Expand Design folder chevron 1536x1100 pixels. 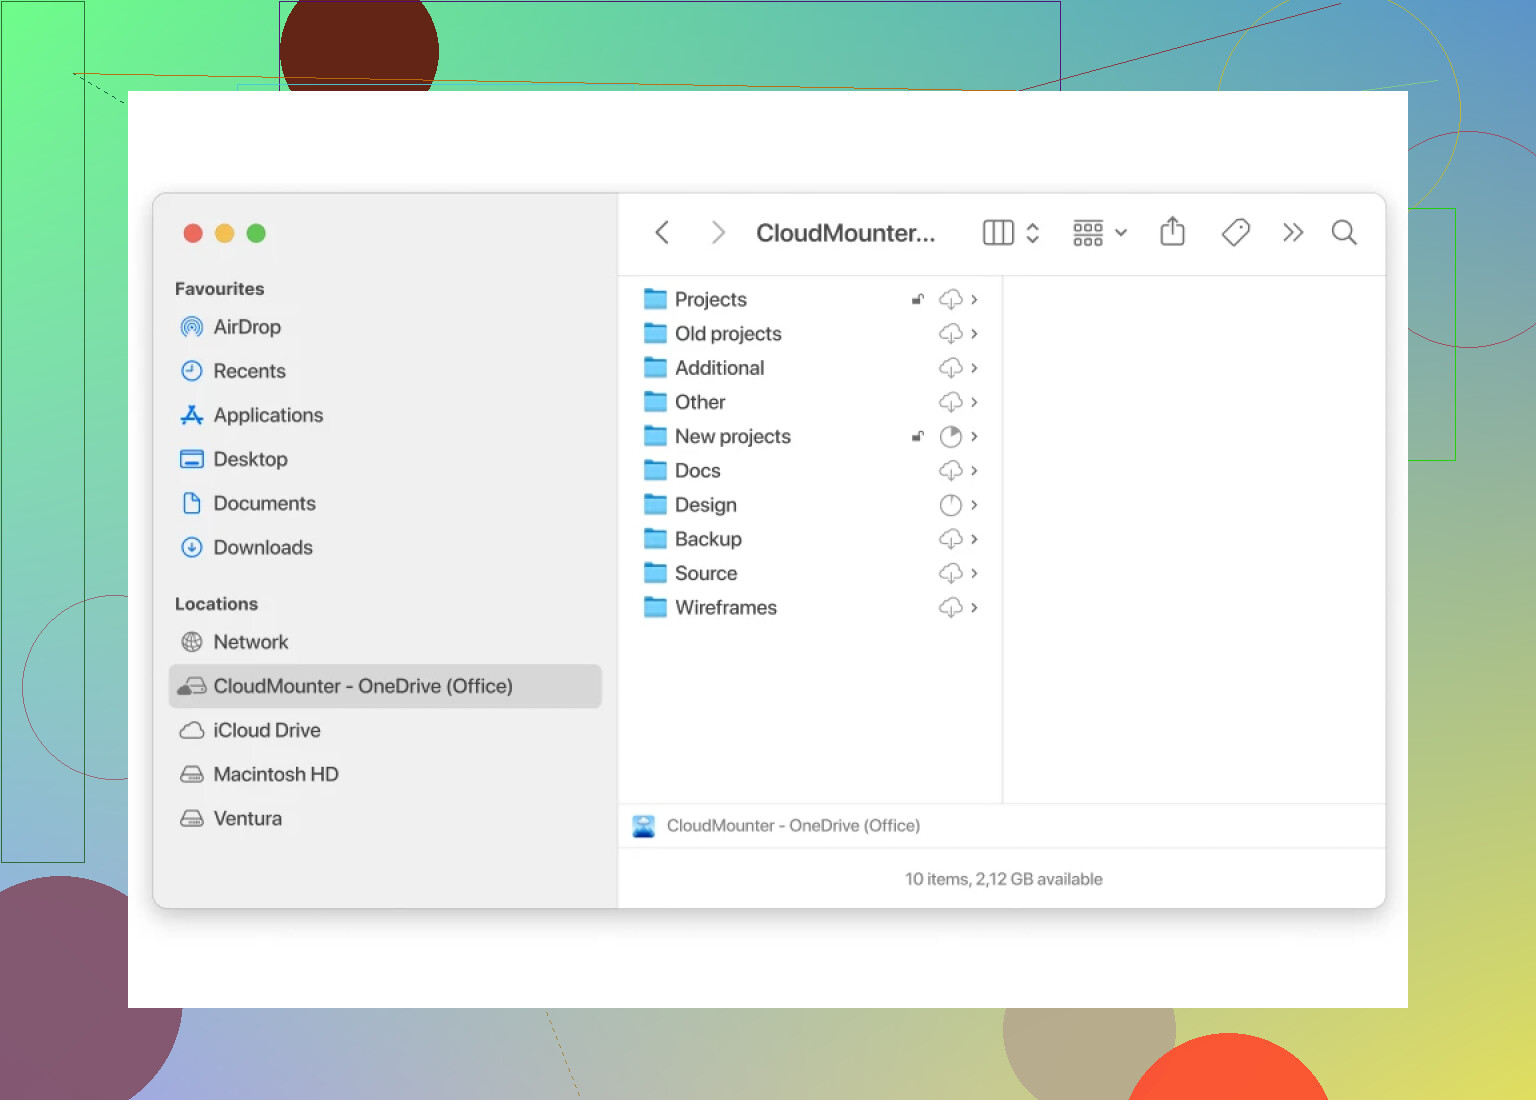[974, 505]
